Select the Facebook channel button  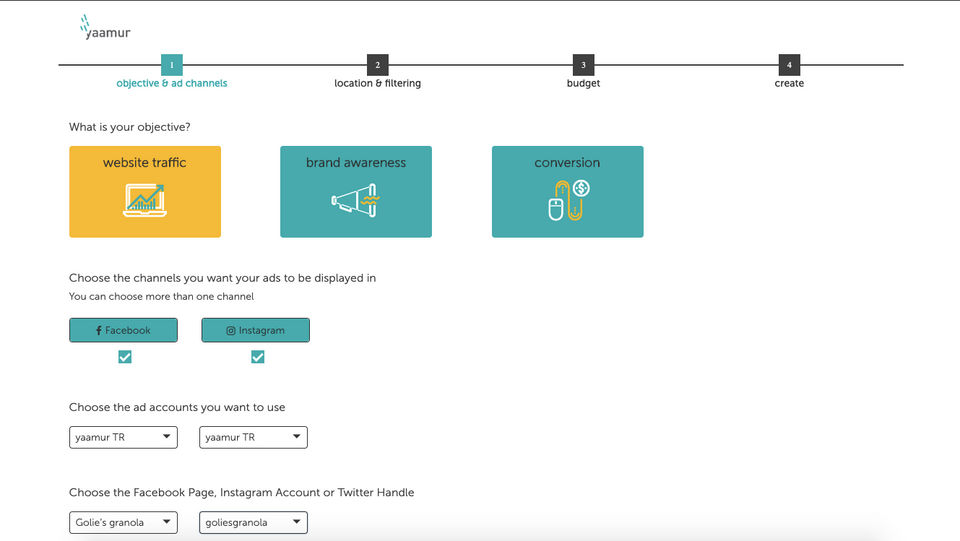pos(124,330)
